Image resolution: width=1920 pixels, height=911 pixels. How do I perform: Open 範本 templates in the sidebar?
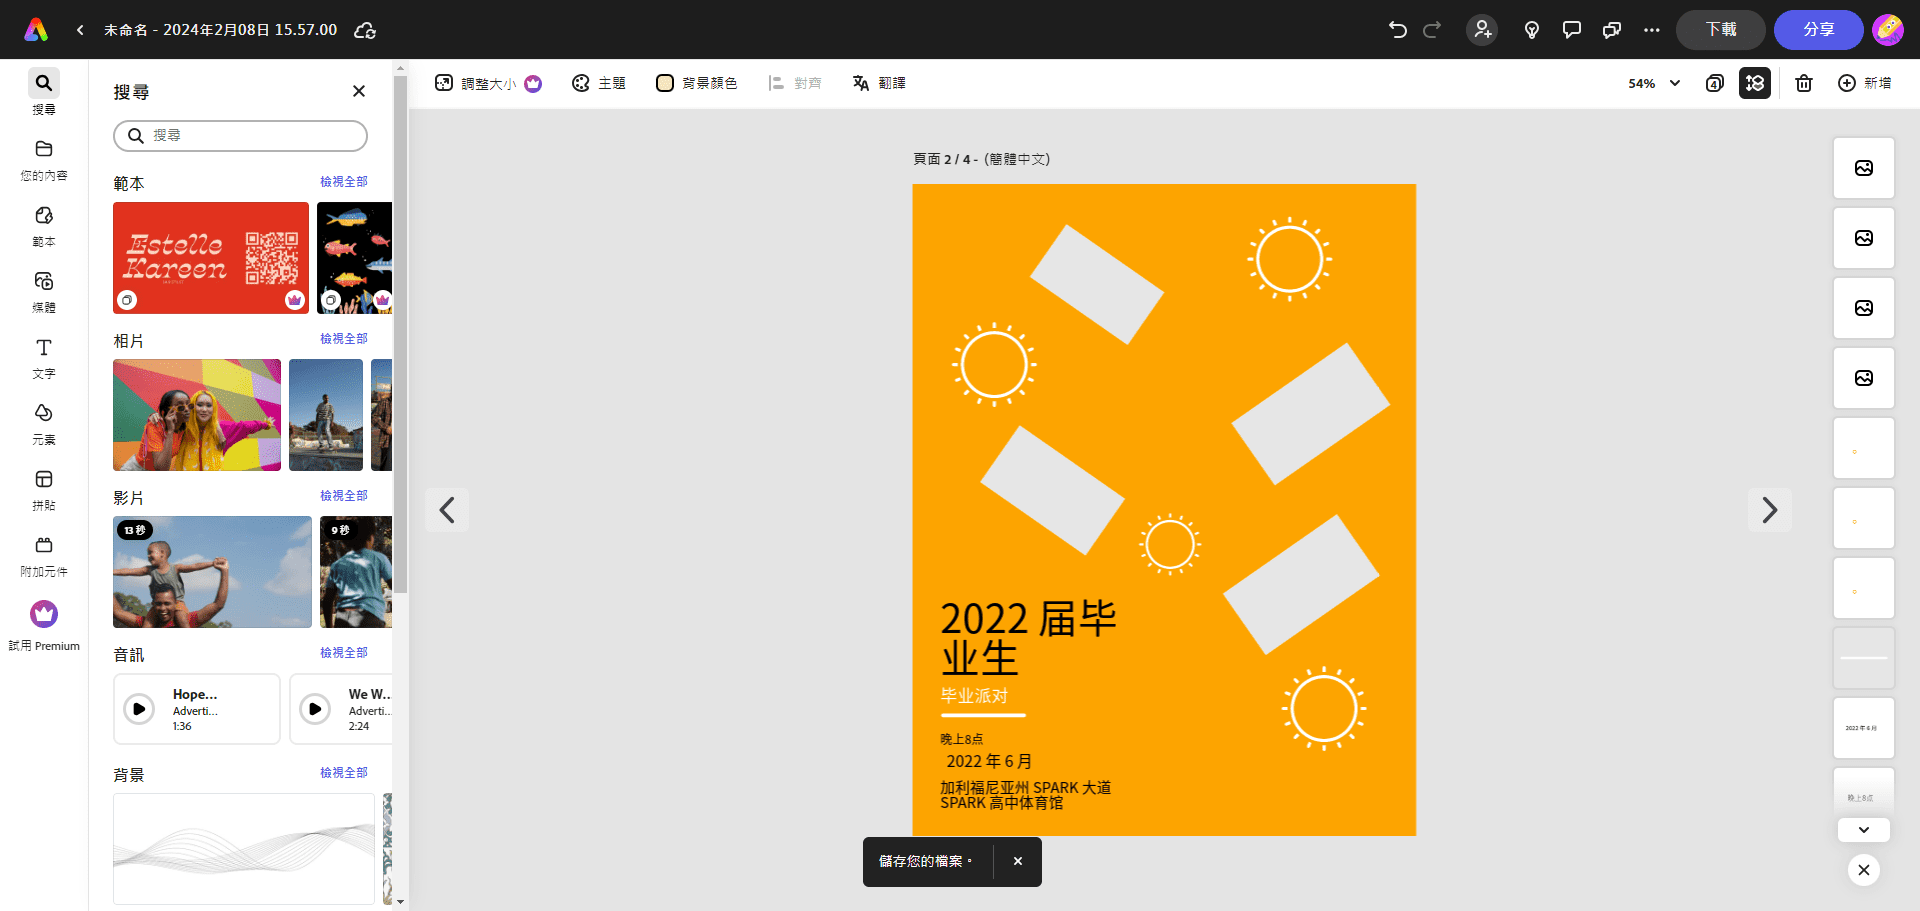point(44,226)
